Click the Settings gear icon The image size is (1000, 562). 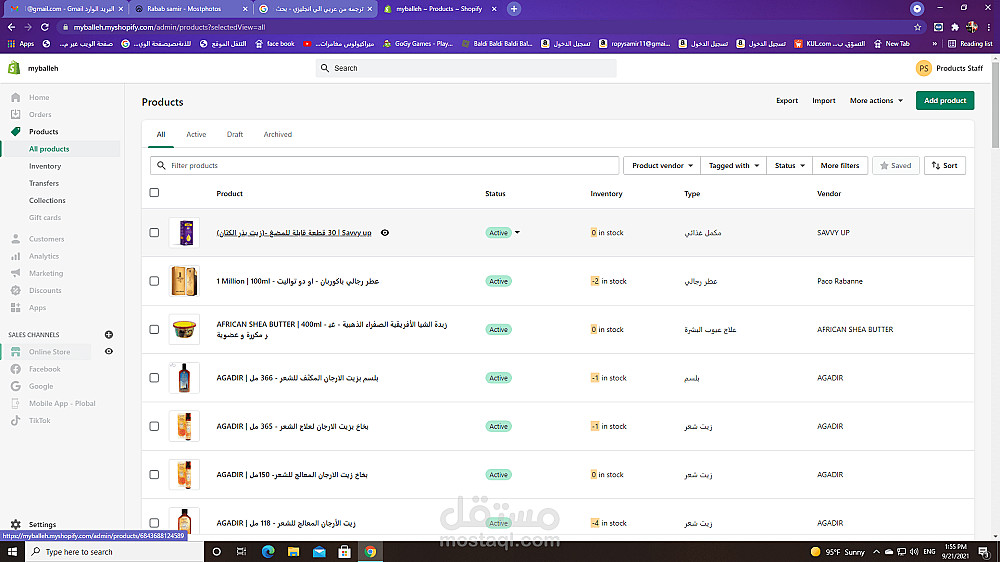click(x=16, y=524)
